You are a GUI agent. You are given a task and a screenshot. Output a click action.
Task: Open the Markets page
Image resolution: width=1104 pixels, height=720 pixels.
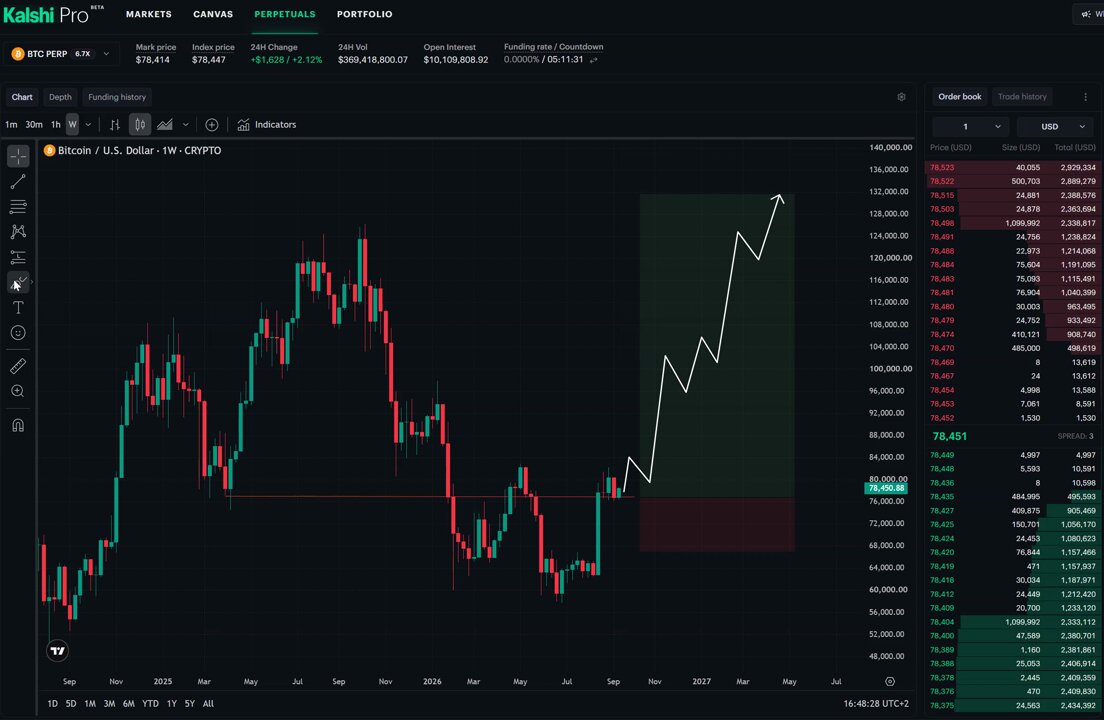pos(149,14)
